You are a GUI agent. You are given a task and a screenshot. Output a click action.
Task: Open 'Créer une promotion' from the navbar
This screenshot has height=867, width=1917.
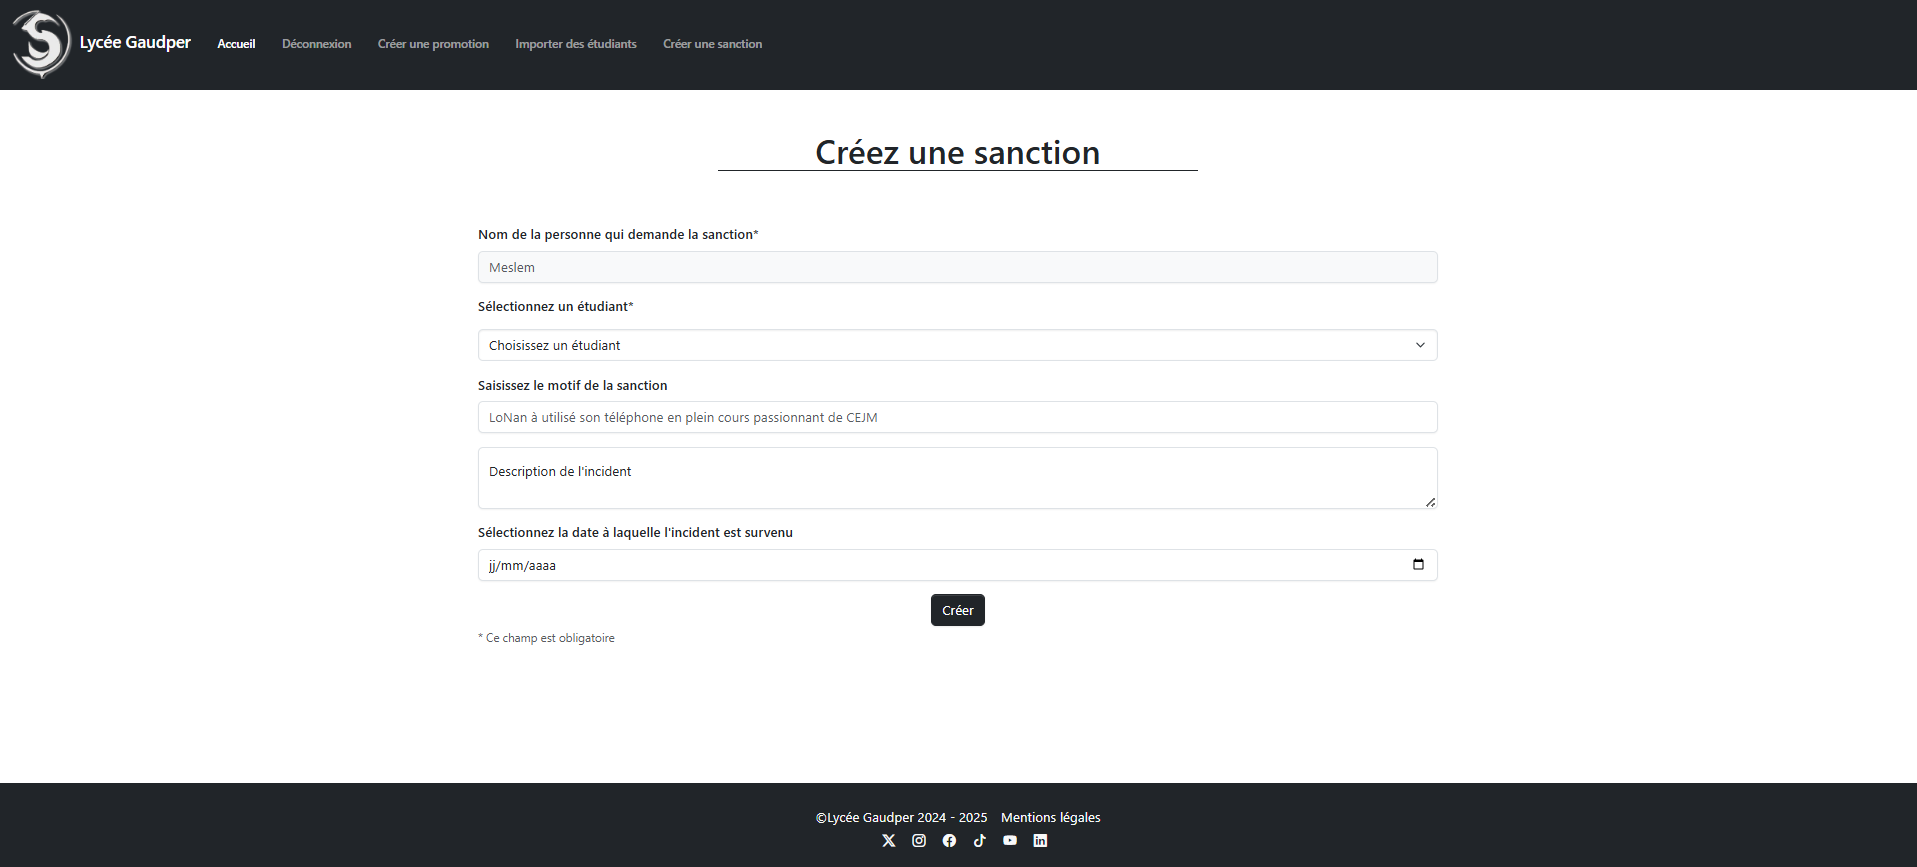click(433, 44)
